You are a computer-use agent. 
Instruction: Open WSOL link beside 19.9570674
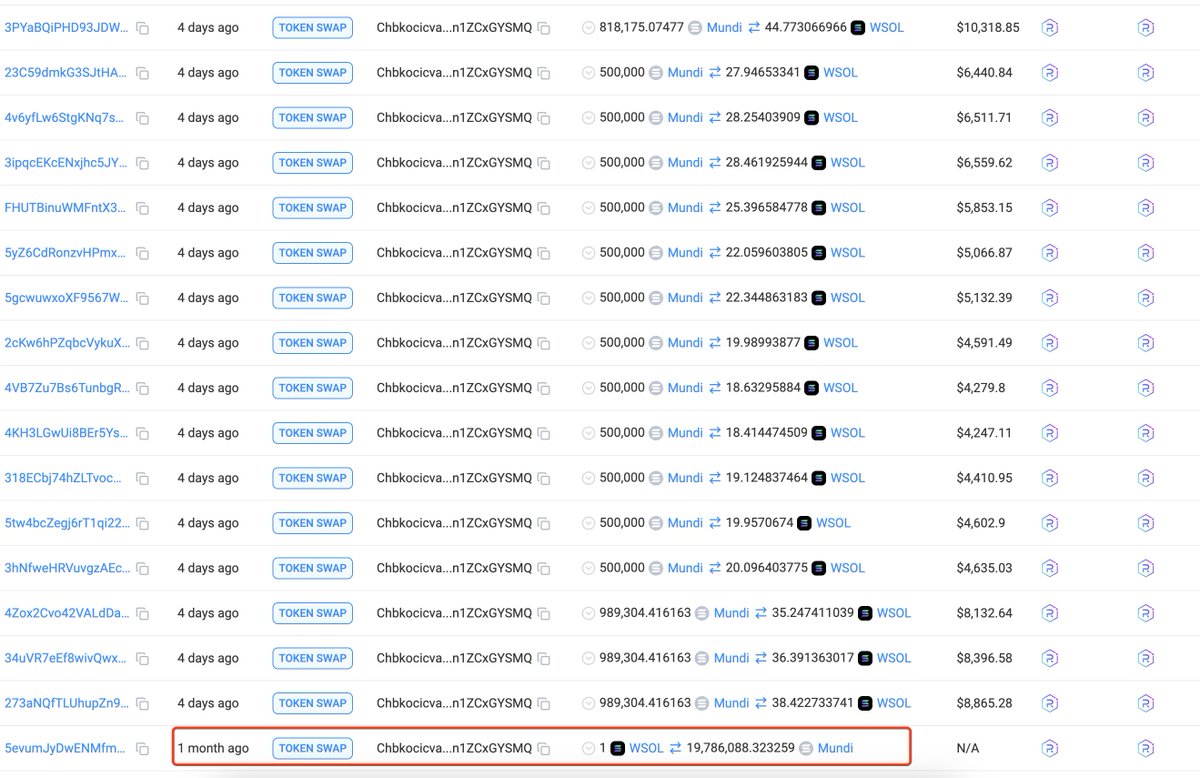tap(833, 523)
